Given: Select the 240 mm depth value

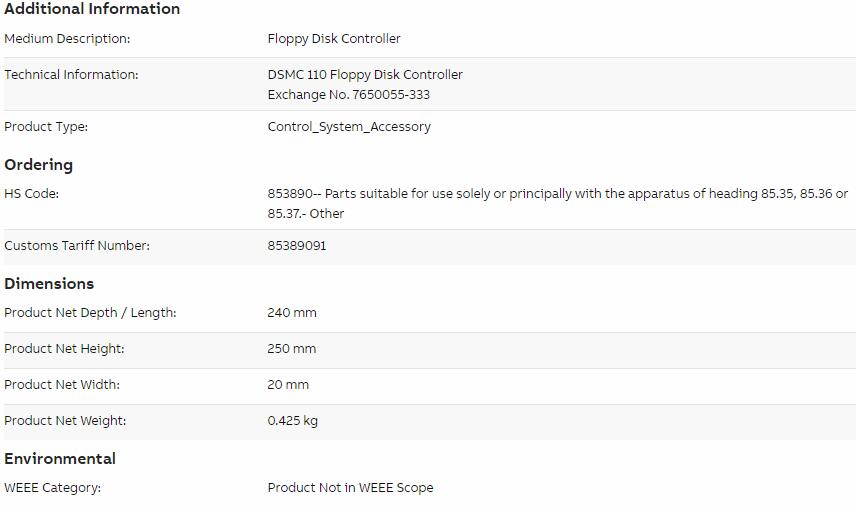Looking at the screenshot, I should (292, 313).
